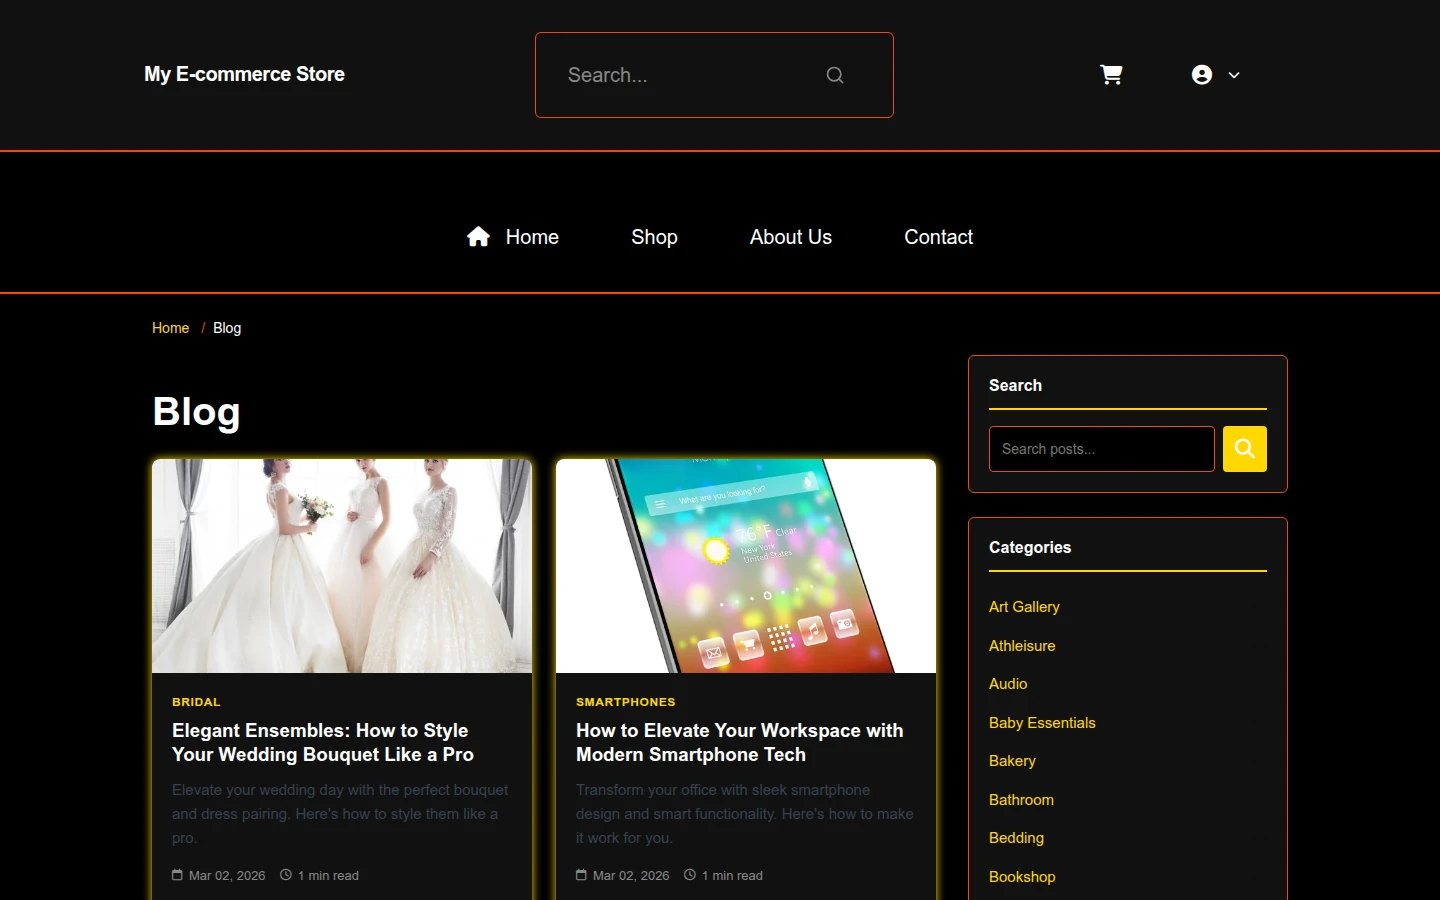
Task: Click the My E-commerce Store logo
Action: [x=244, y=74]
